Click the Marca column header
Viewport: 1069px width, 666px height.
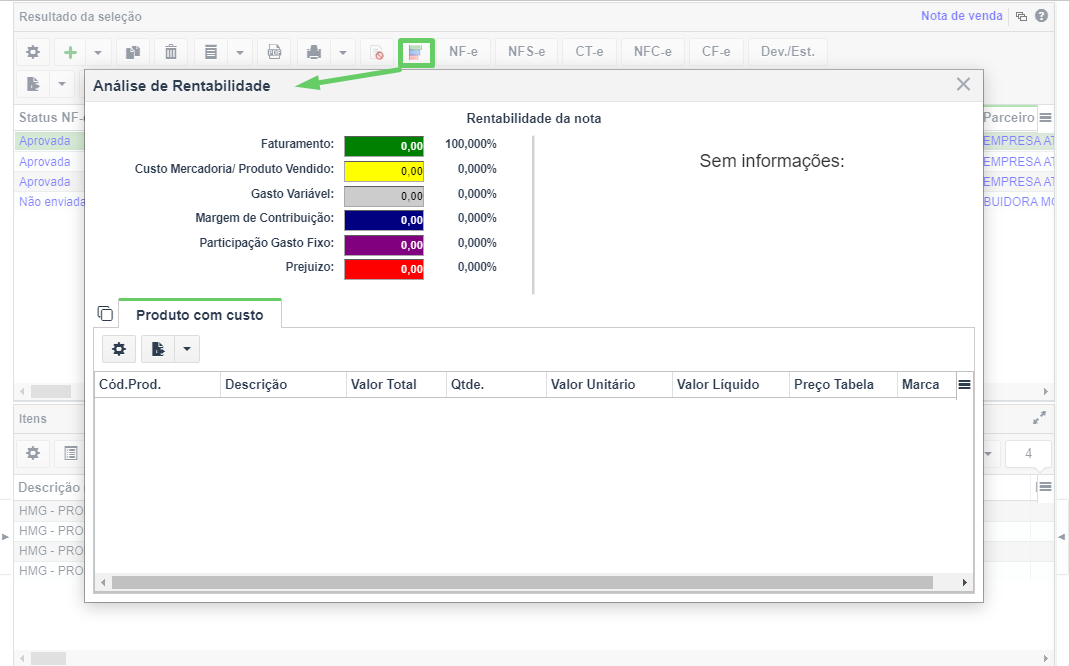pos(927,384)
